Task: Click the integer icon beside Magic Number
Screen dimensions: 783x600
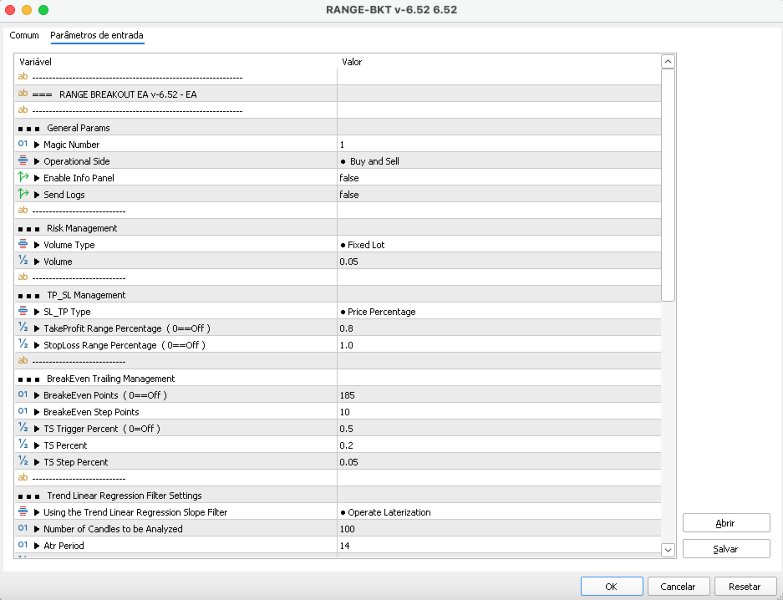Action: 23,144
